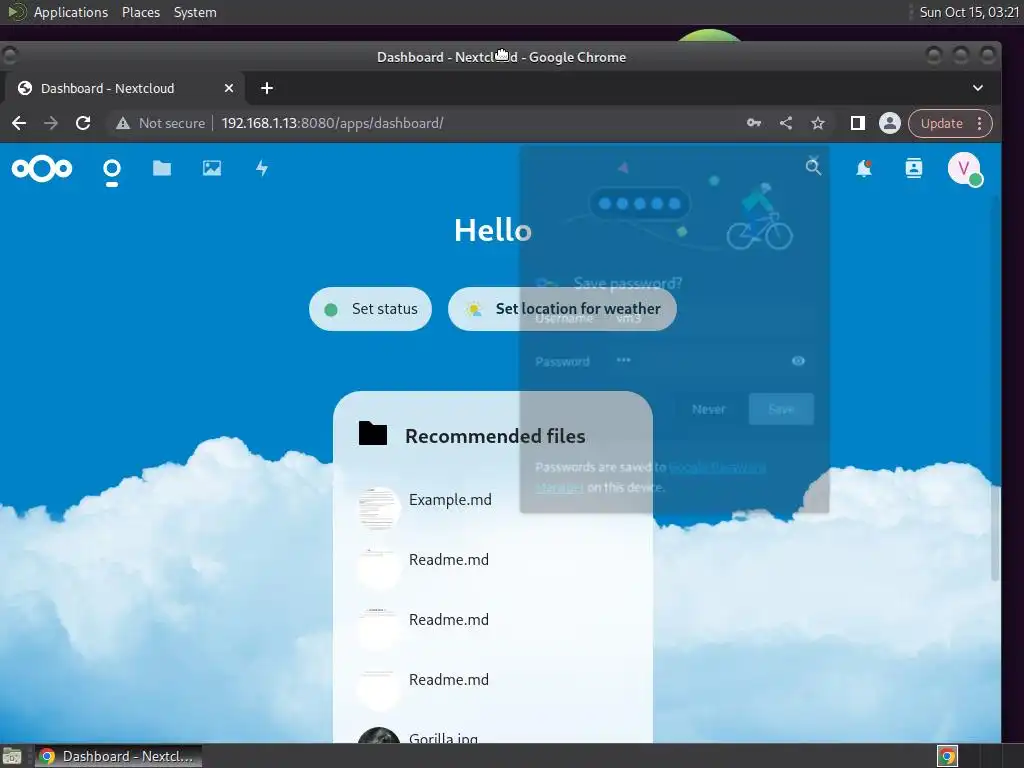Open a new tab

click(266, 88)
